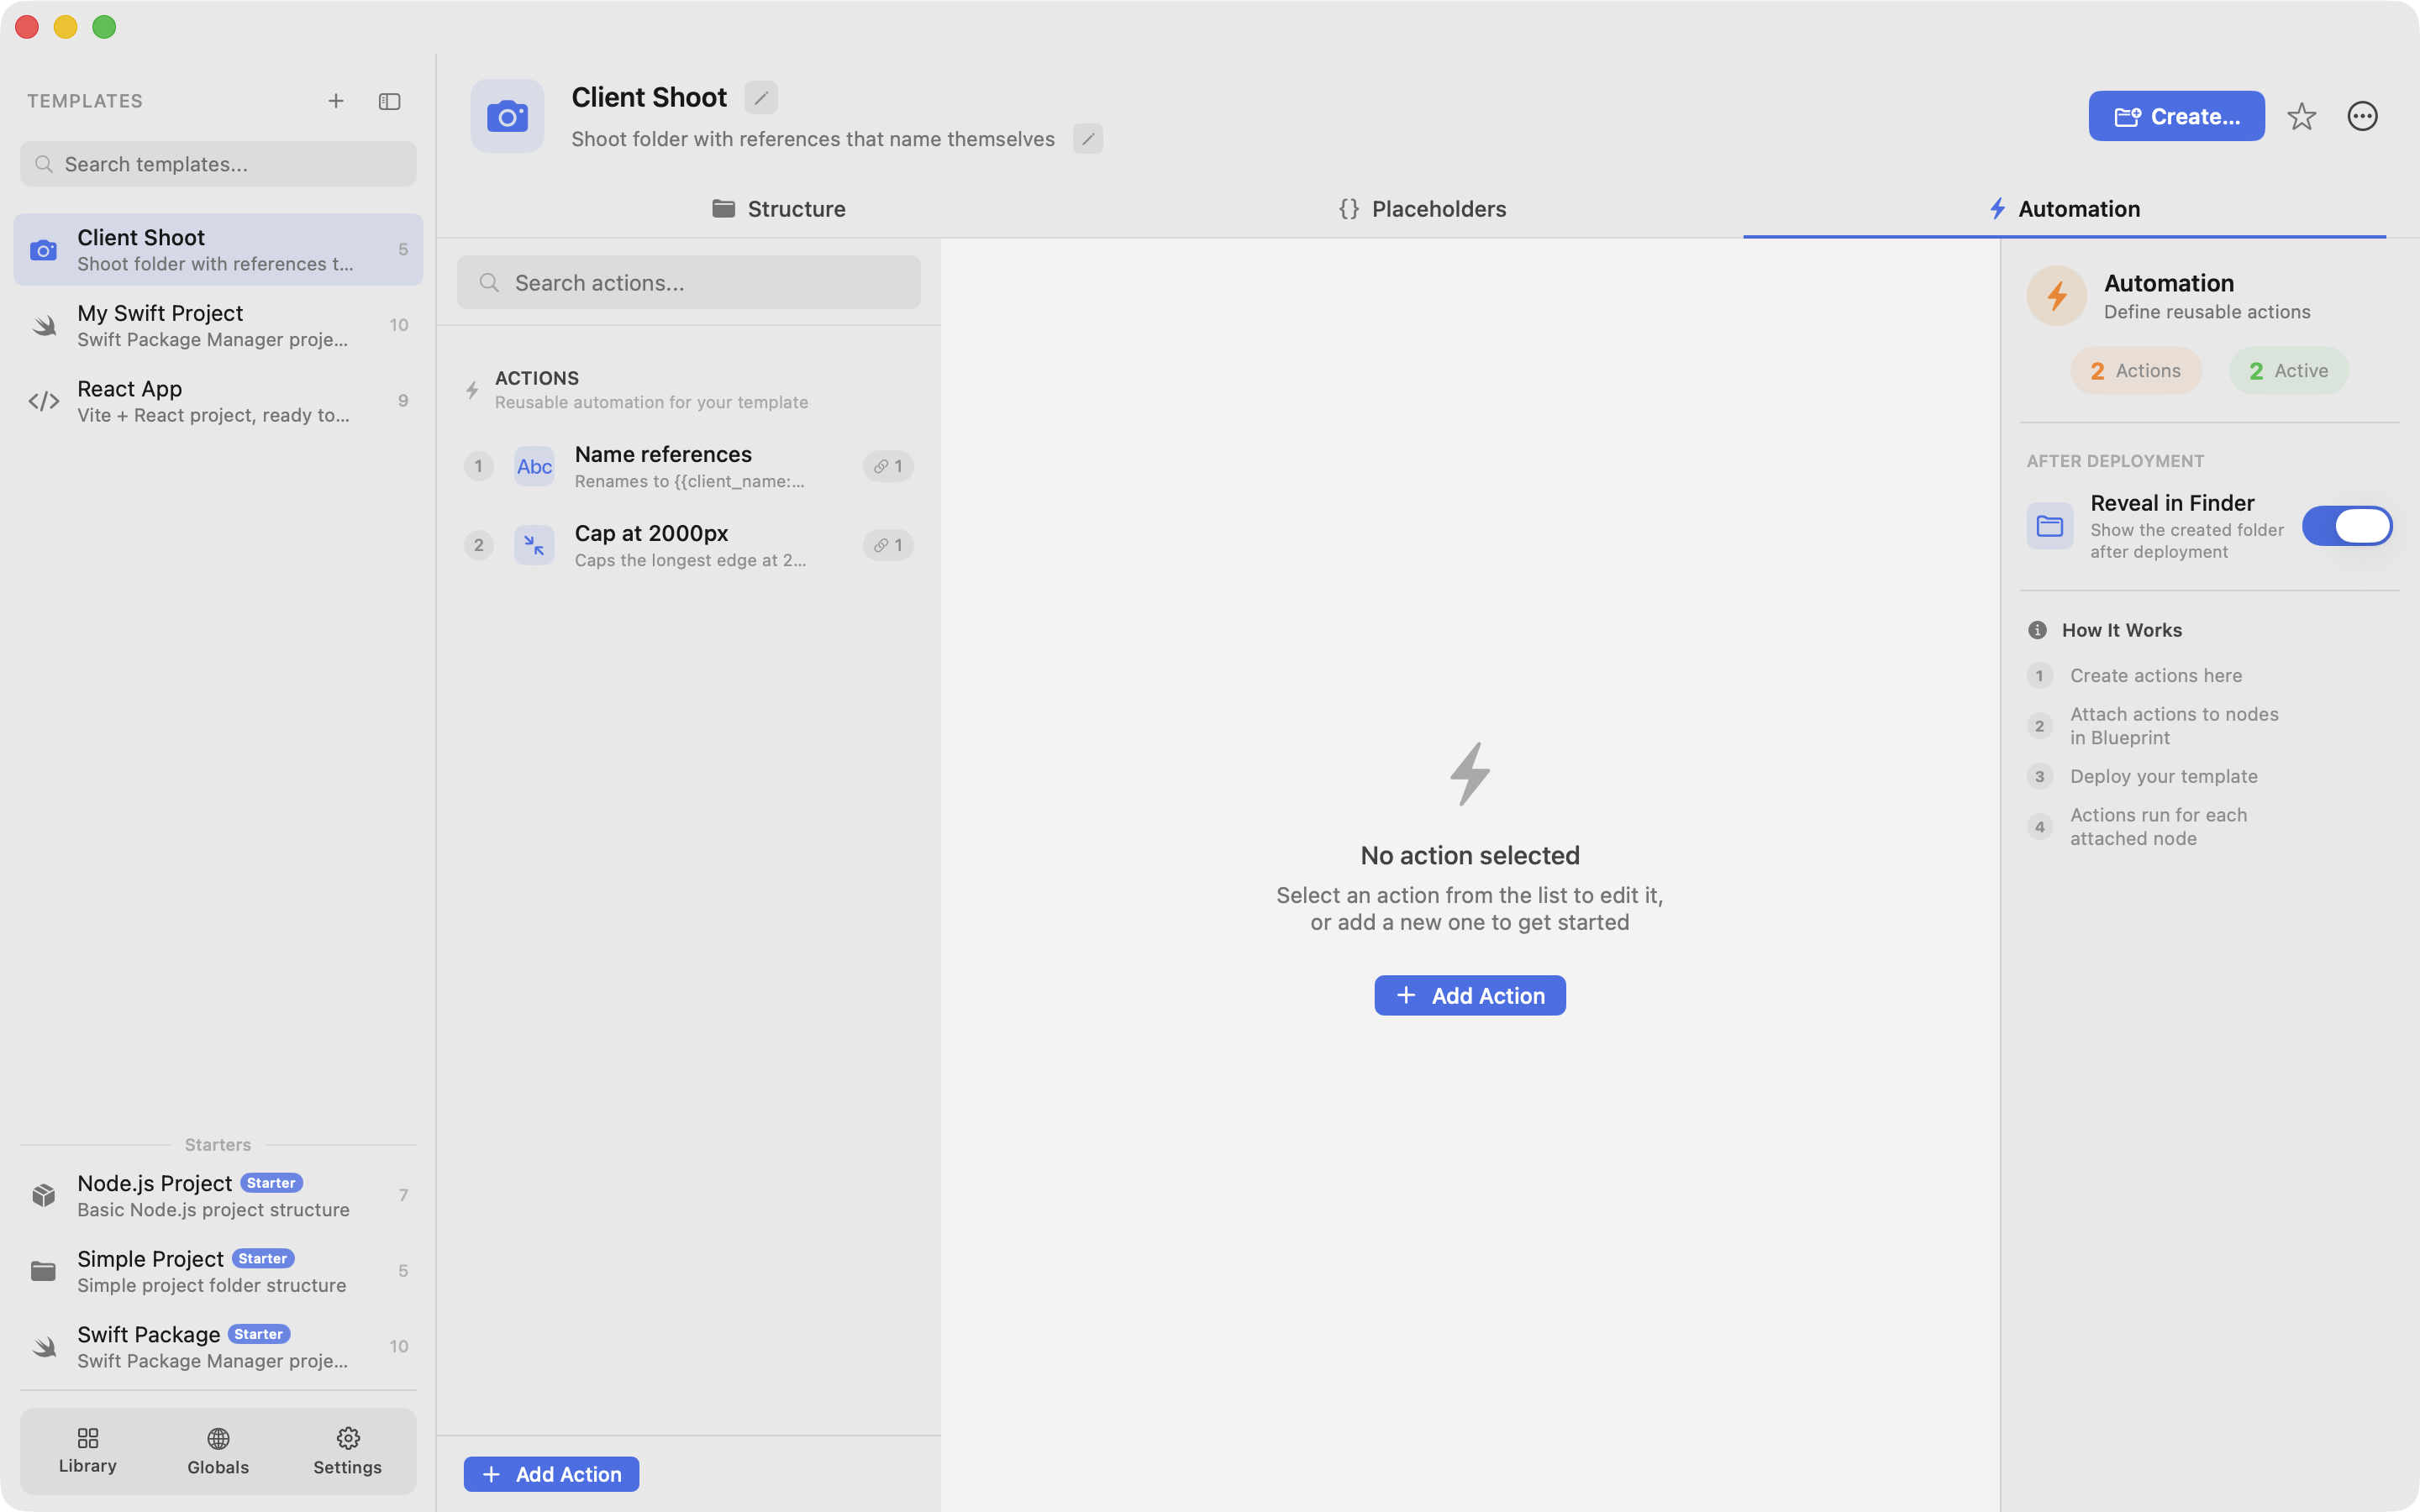Screen dimensions: 2420x1512
Task: Click the link badge on Name references
Action: pyautogui.click(x=888, y=466)
